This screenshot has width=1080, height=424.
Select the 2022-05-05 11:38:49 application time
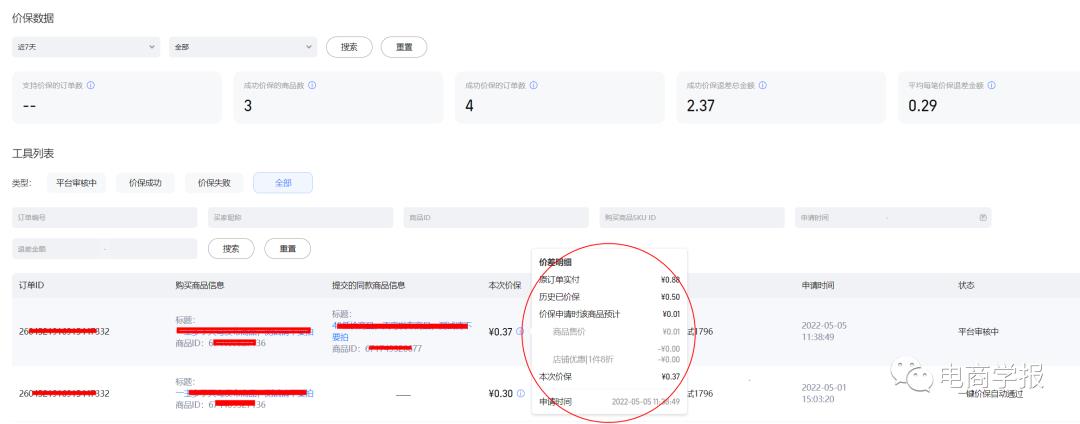coord(824,332)
